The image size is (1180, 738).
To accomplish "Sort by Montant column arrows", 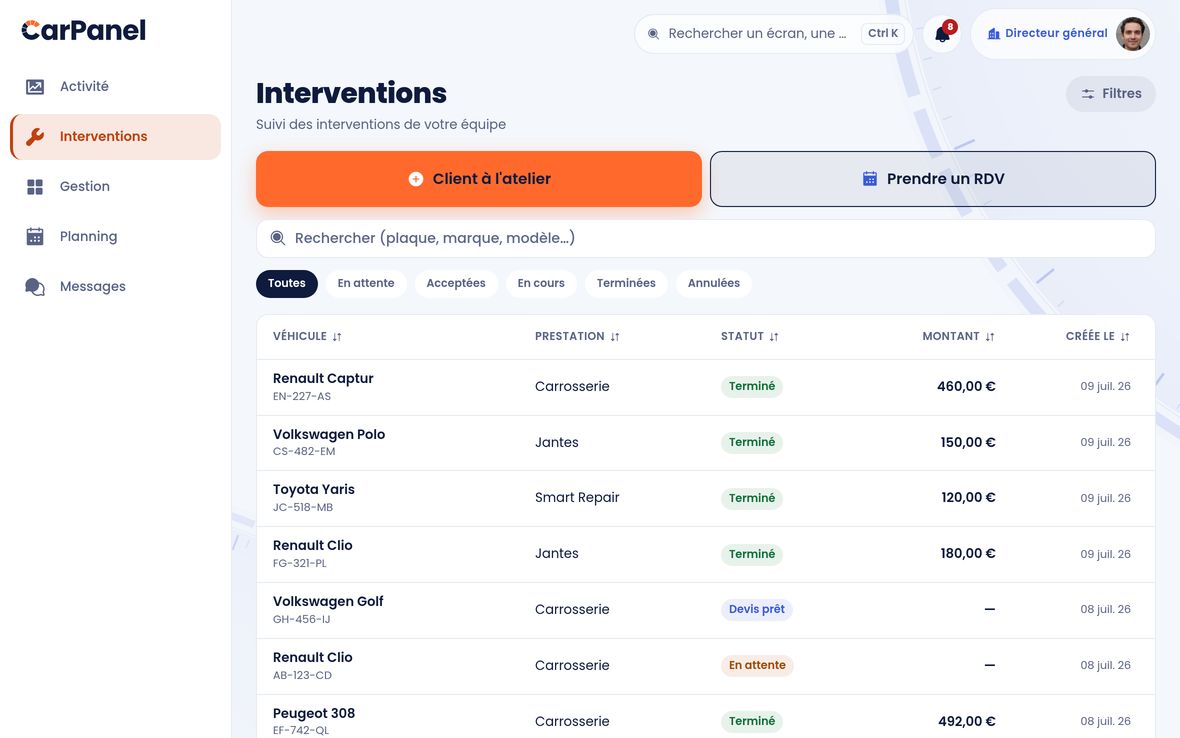I will click(x=990, y=337).
